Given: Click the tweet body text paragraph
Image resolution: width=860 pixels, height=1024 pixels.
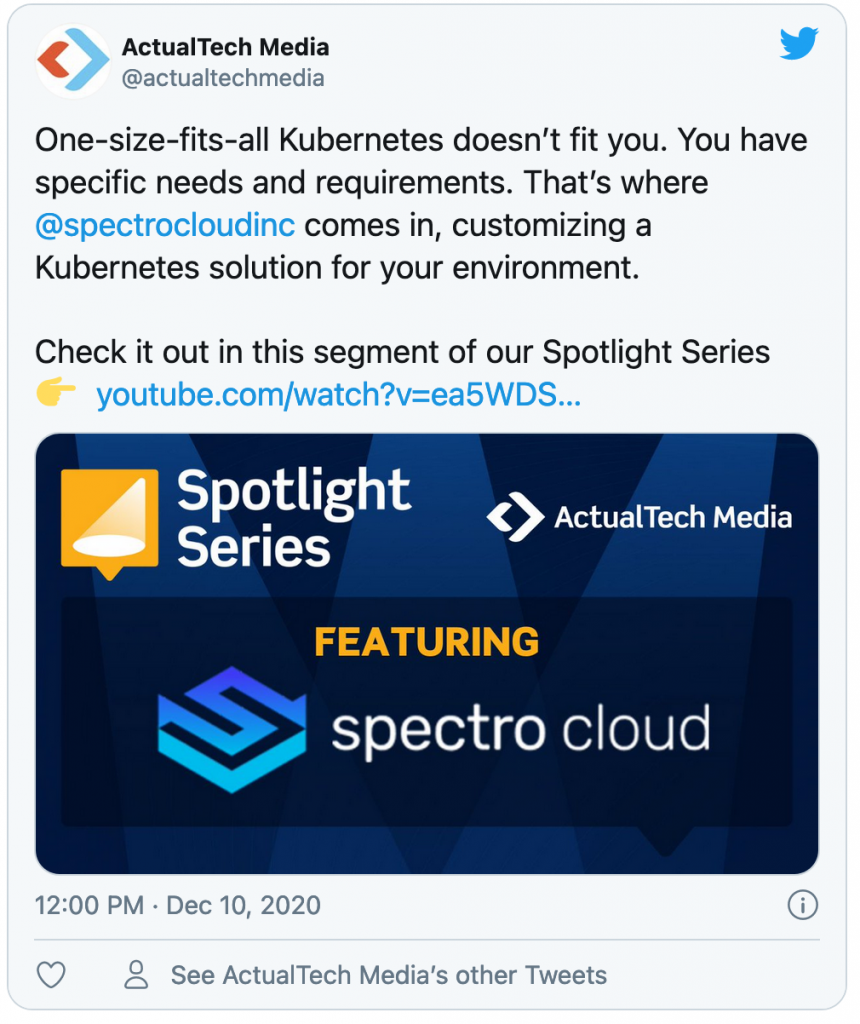Looking at the screenshot, I should [x=421, y=204].
